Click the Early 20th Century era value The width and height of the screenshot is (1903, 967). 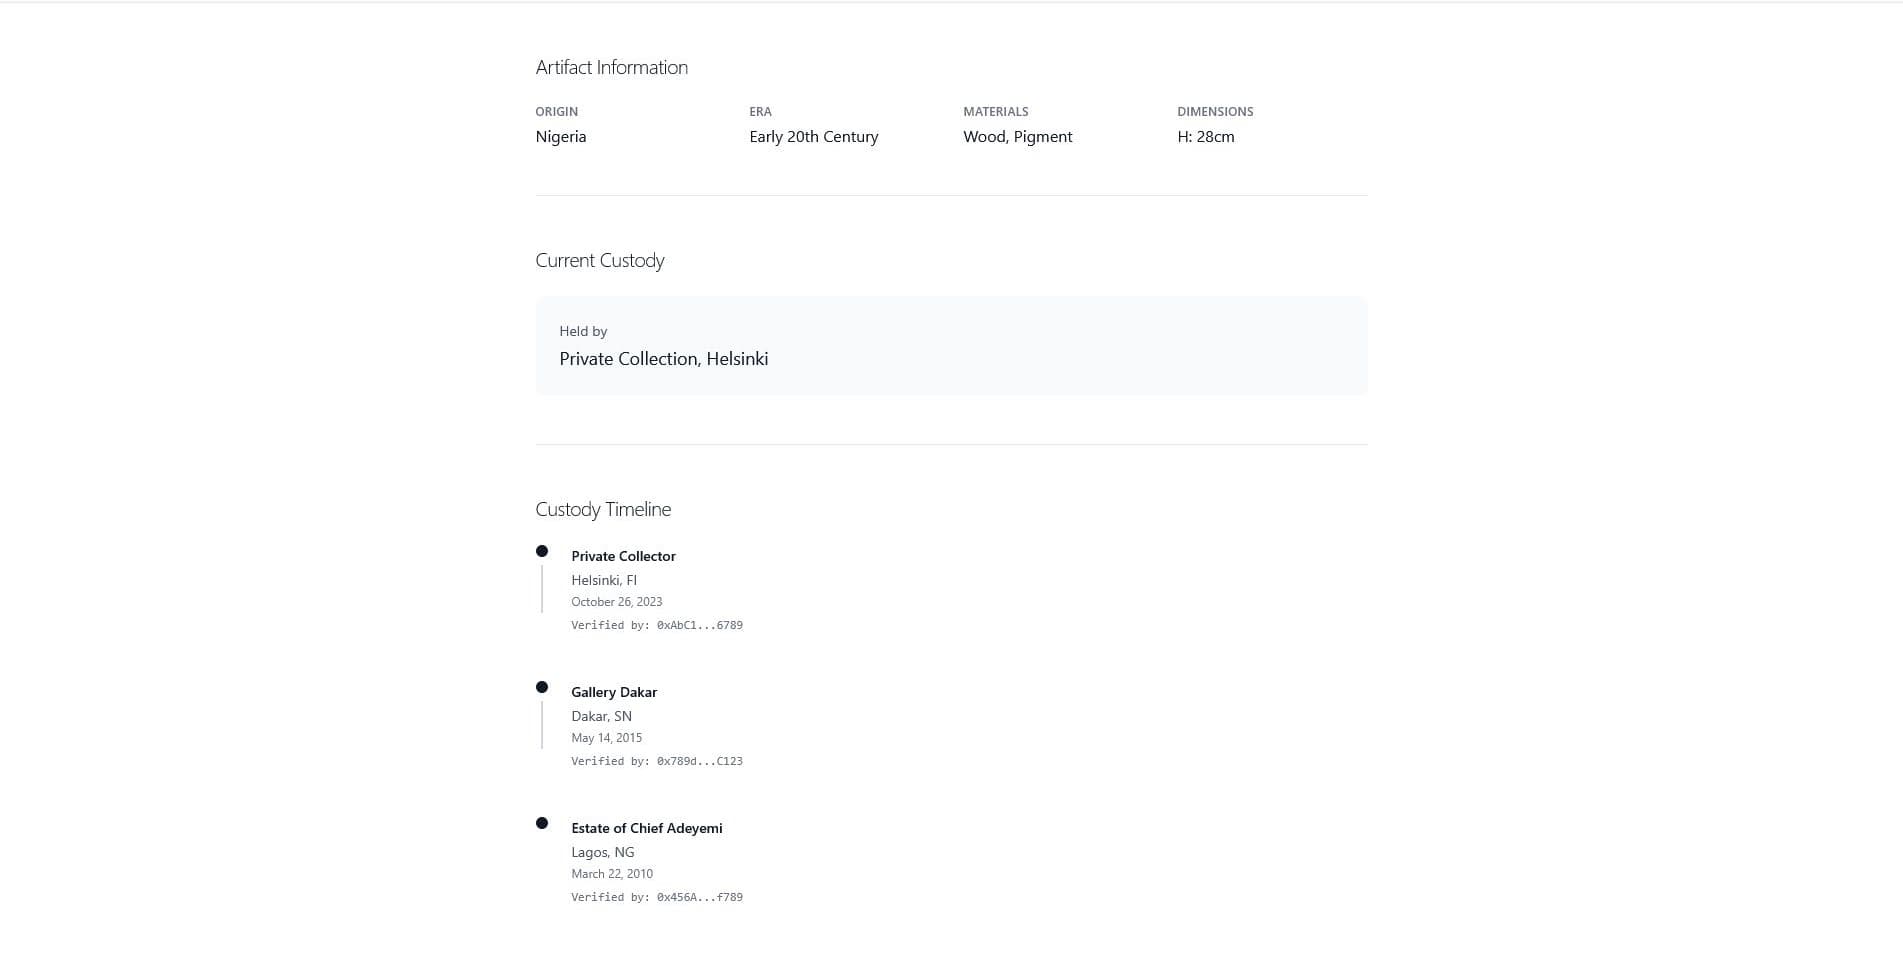[813, 137]
